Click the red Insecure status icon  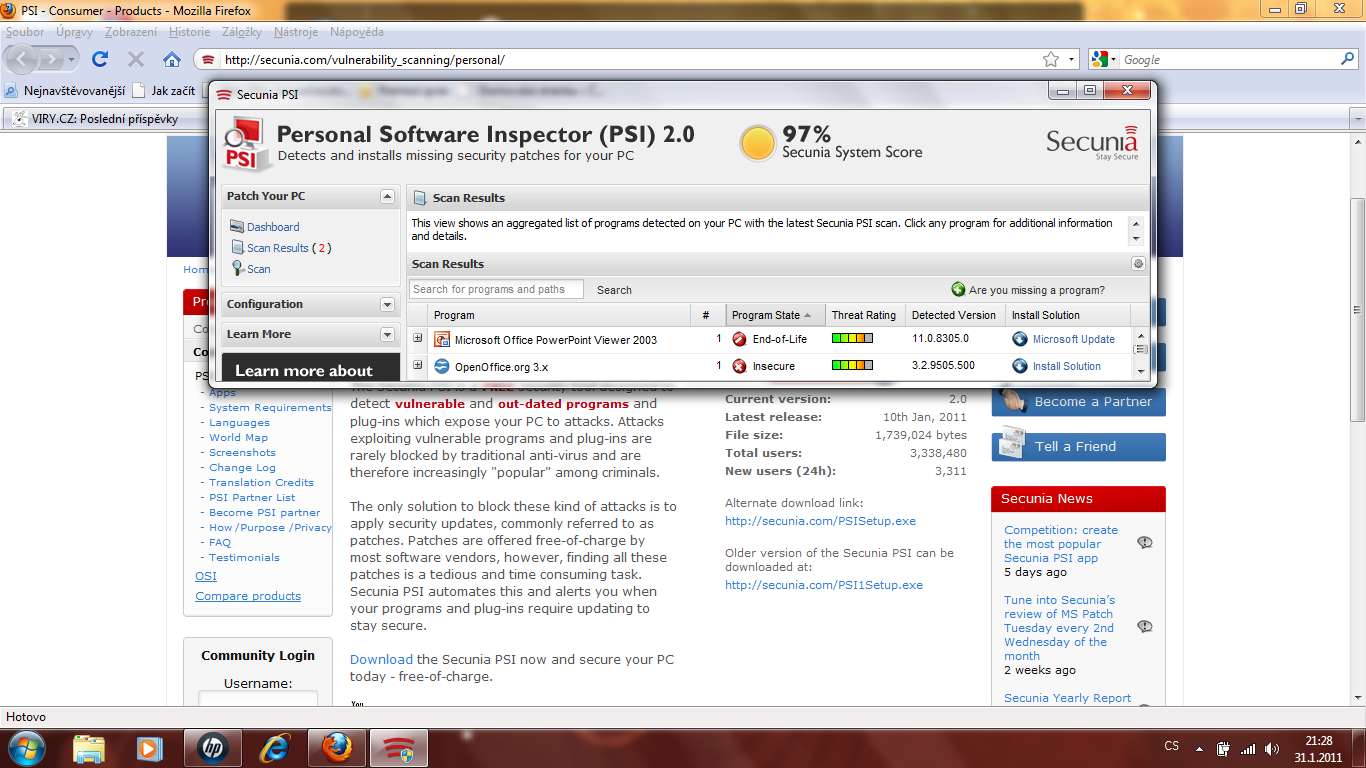tap(740, 366)
